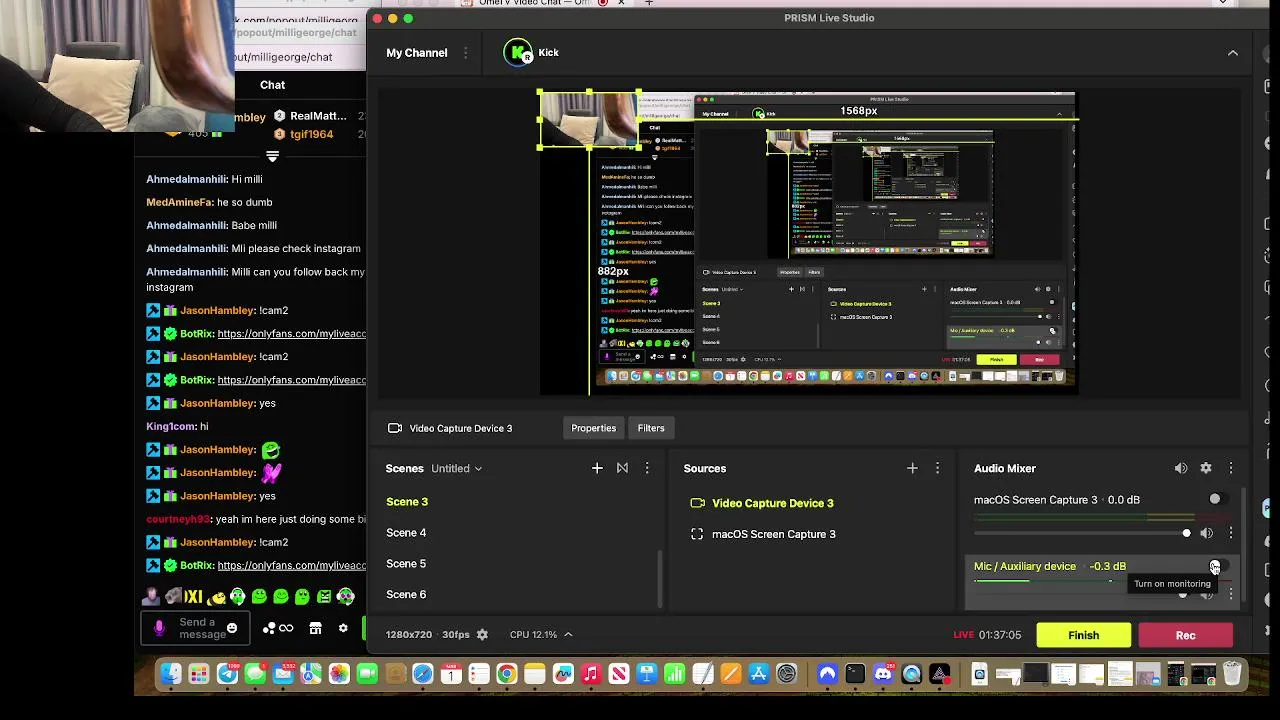Click the Scenes list scrollbar
1280x720 pixels.
(x=660, y=578)
